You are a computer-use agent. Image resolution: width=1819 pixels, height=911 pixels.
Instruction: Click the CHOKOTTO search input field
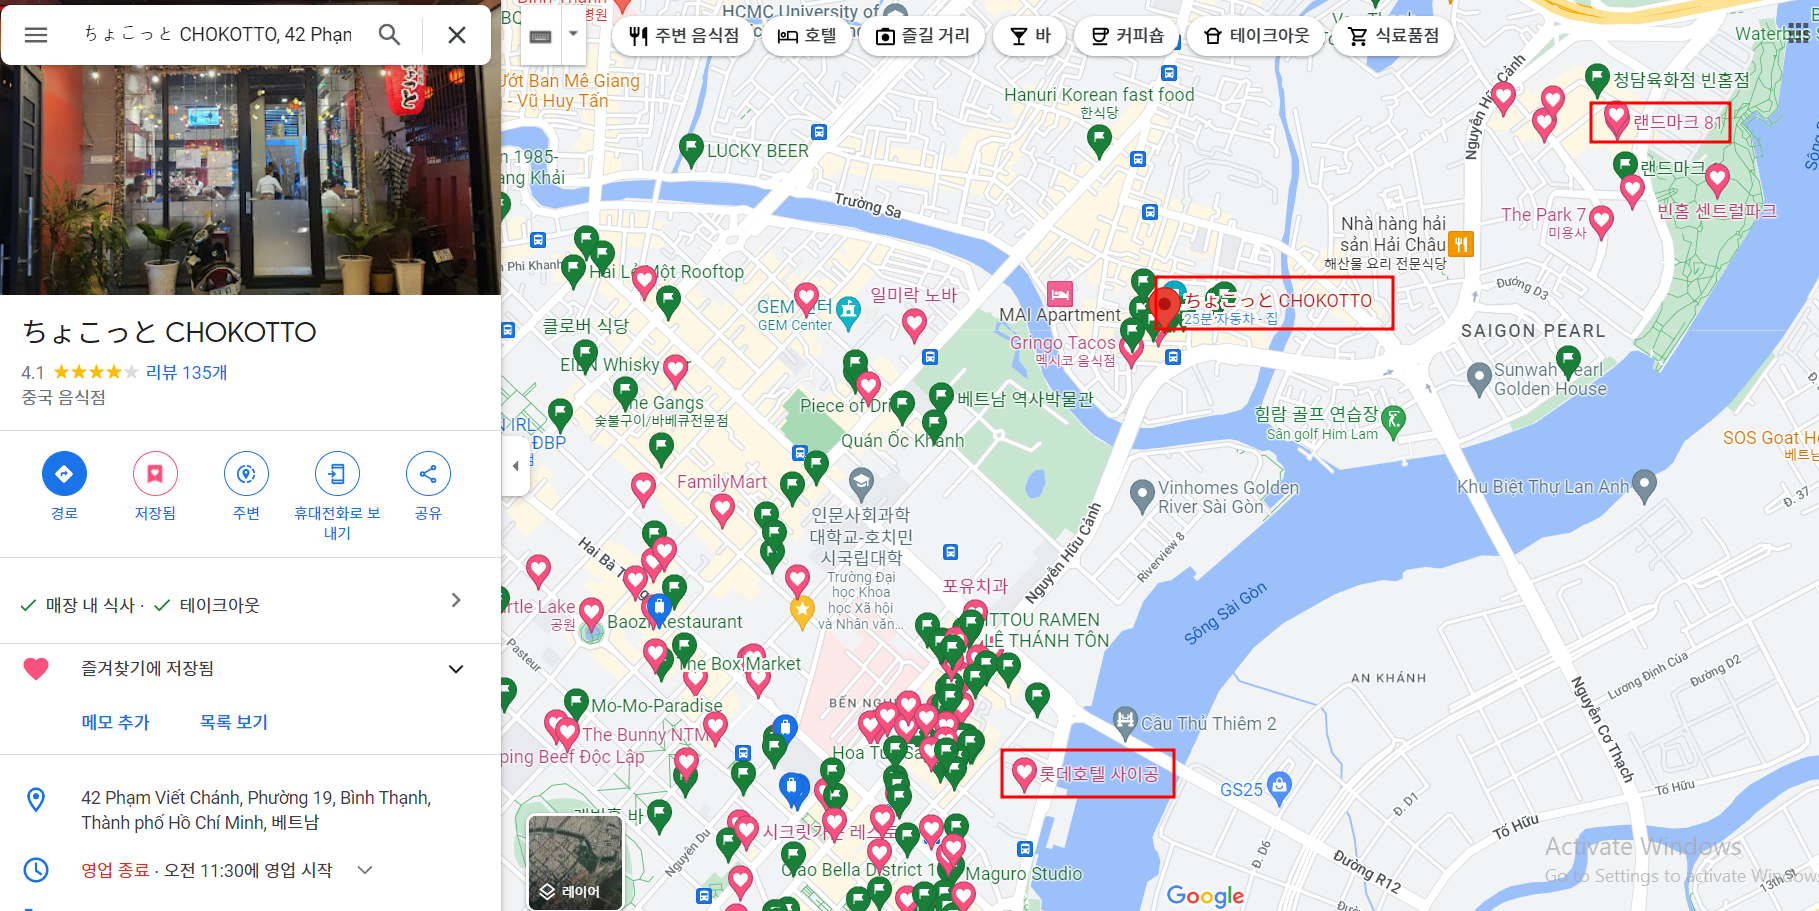pos(218,35)
